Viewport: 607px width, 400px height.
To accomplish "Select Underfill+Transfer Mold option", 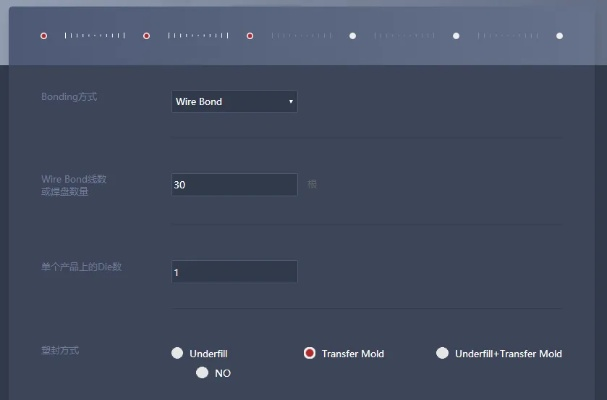I will [x=442, y=353].
